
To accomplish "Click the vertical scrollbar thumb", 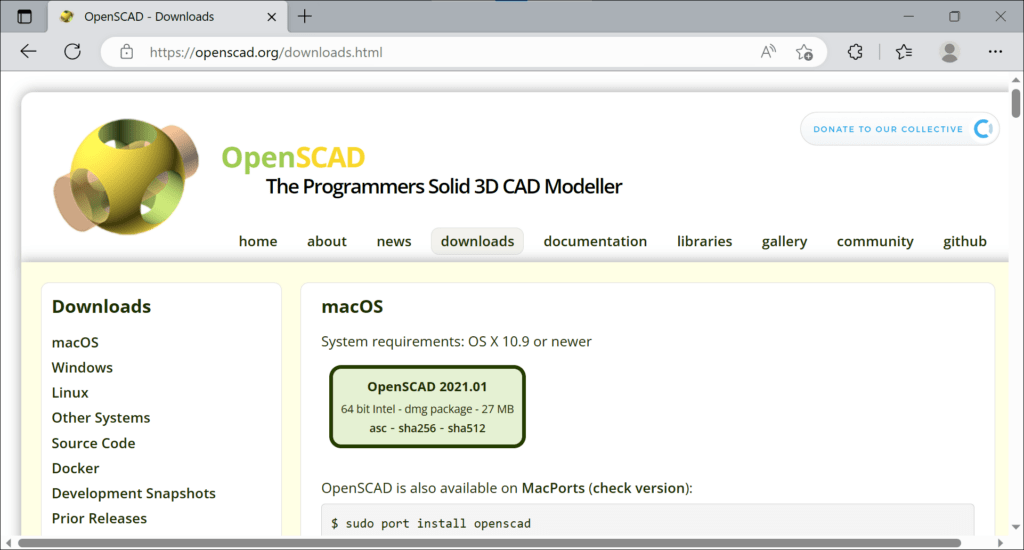I will pos(1016,103).
